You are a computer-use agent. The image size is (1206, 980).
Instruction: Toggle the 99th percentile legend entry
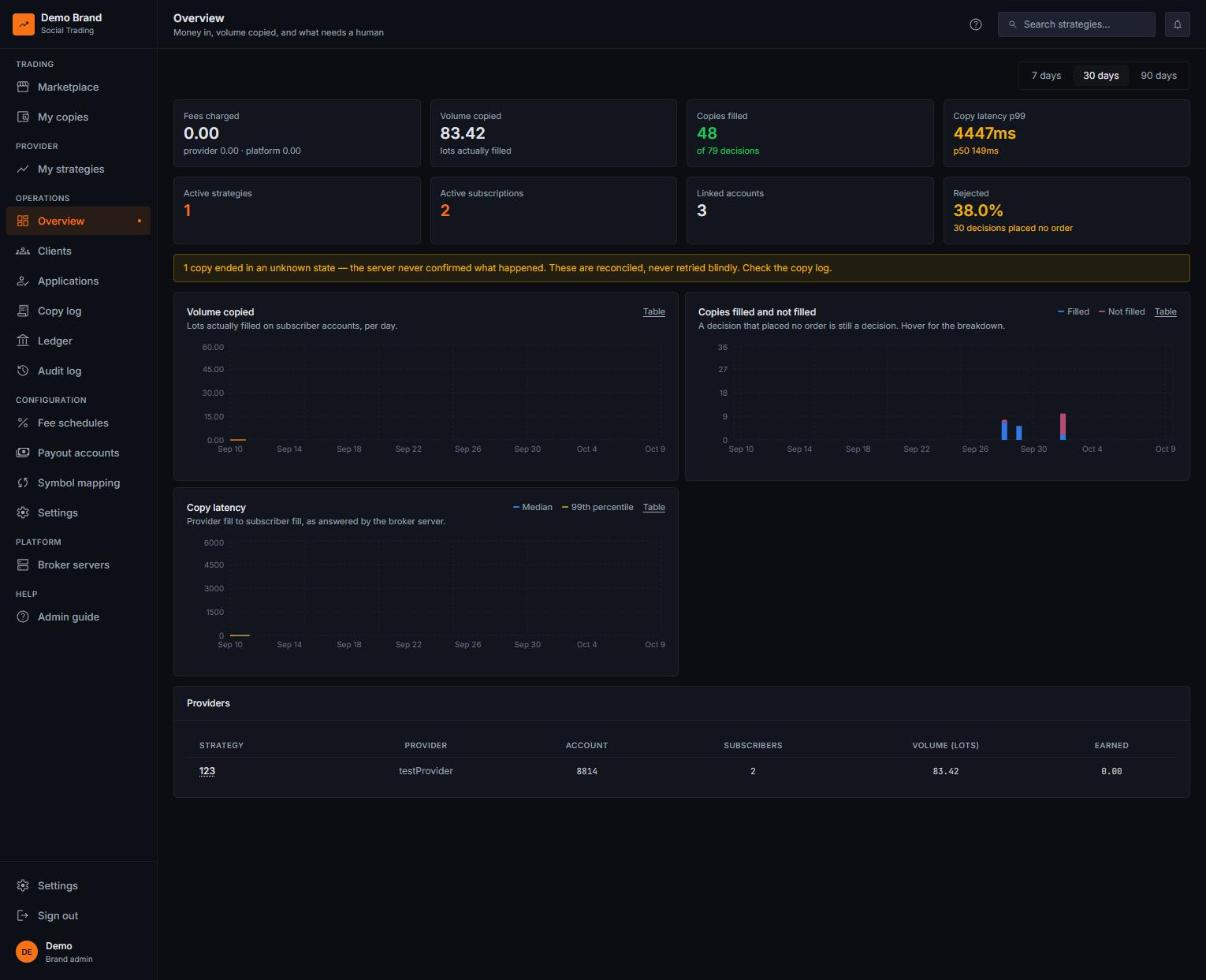click(597, 507)
